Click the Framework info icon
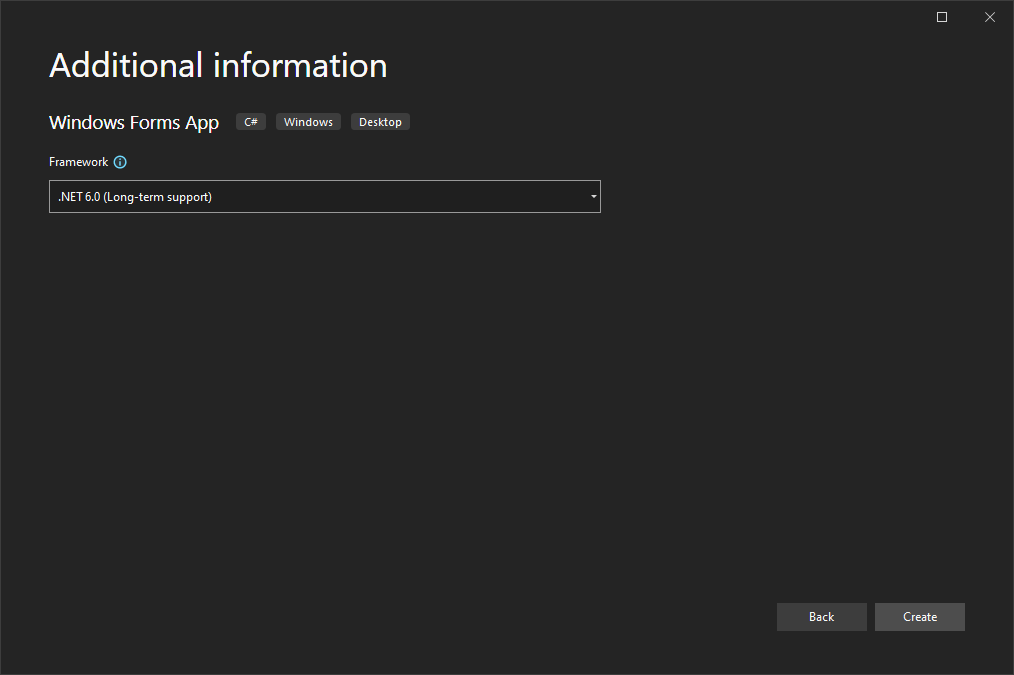Viewport: 1014px width, 675px height. pos(120,162)
